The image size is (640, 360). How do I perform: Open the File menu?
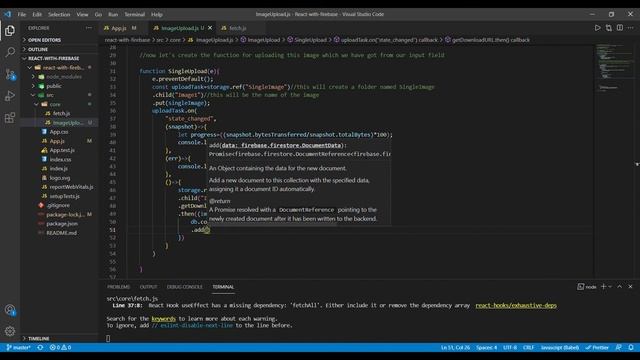pos(22,14)
